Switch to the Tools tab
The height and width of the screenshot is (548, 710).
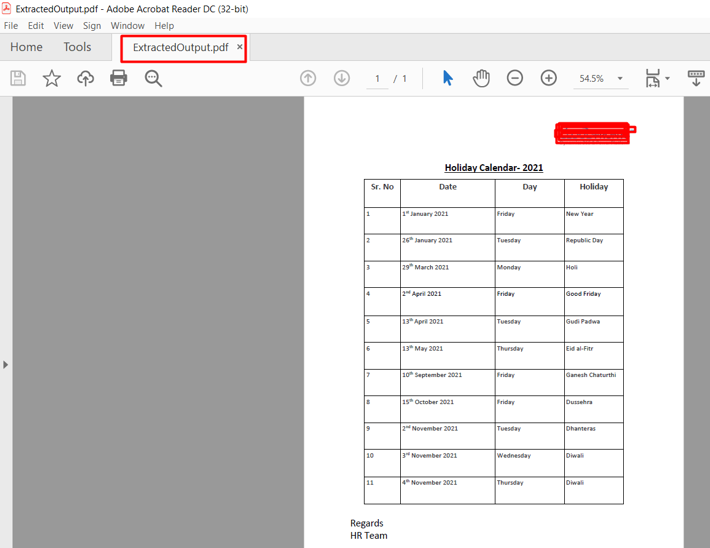pyautogui.click(x=77, y=47)
